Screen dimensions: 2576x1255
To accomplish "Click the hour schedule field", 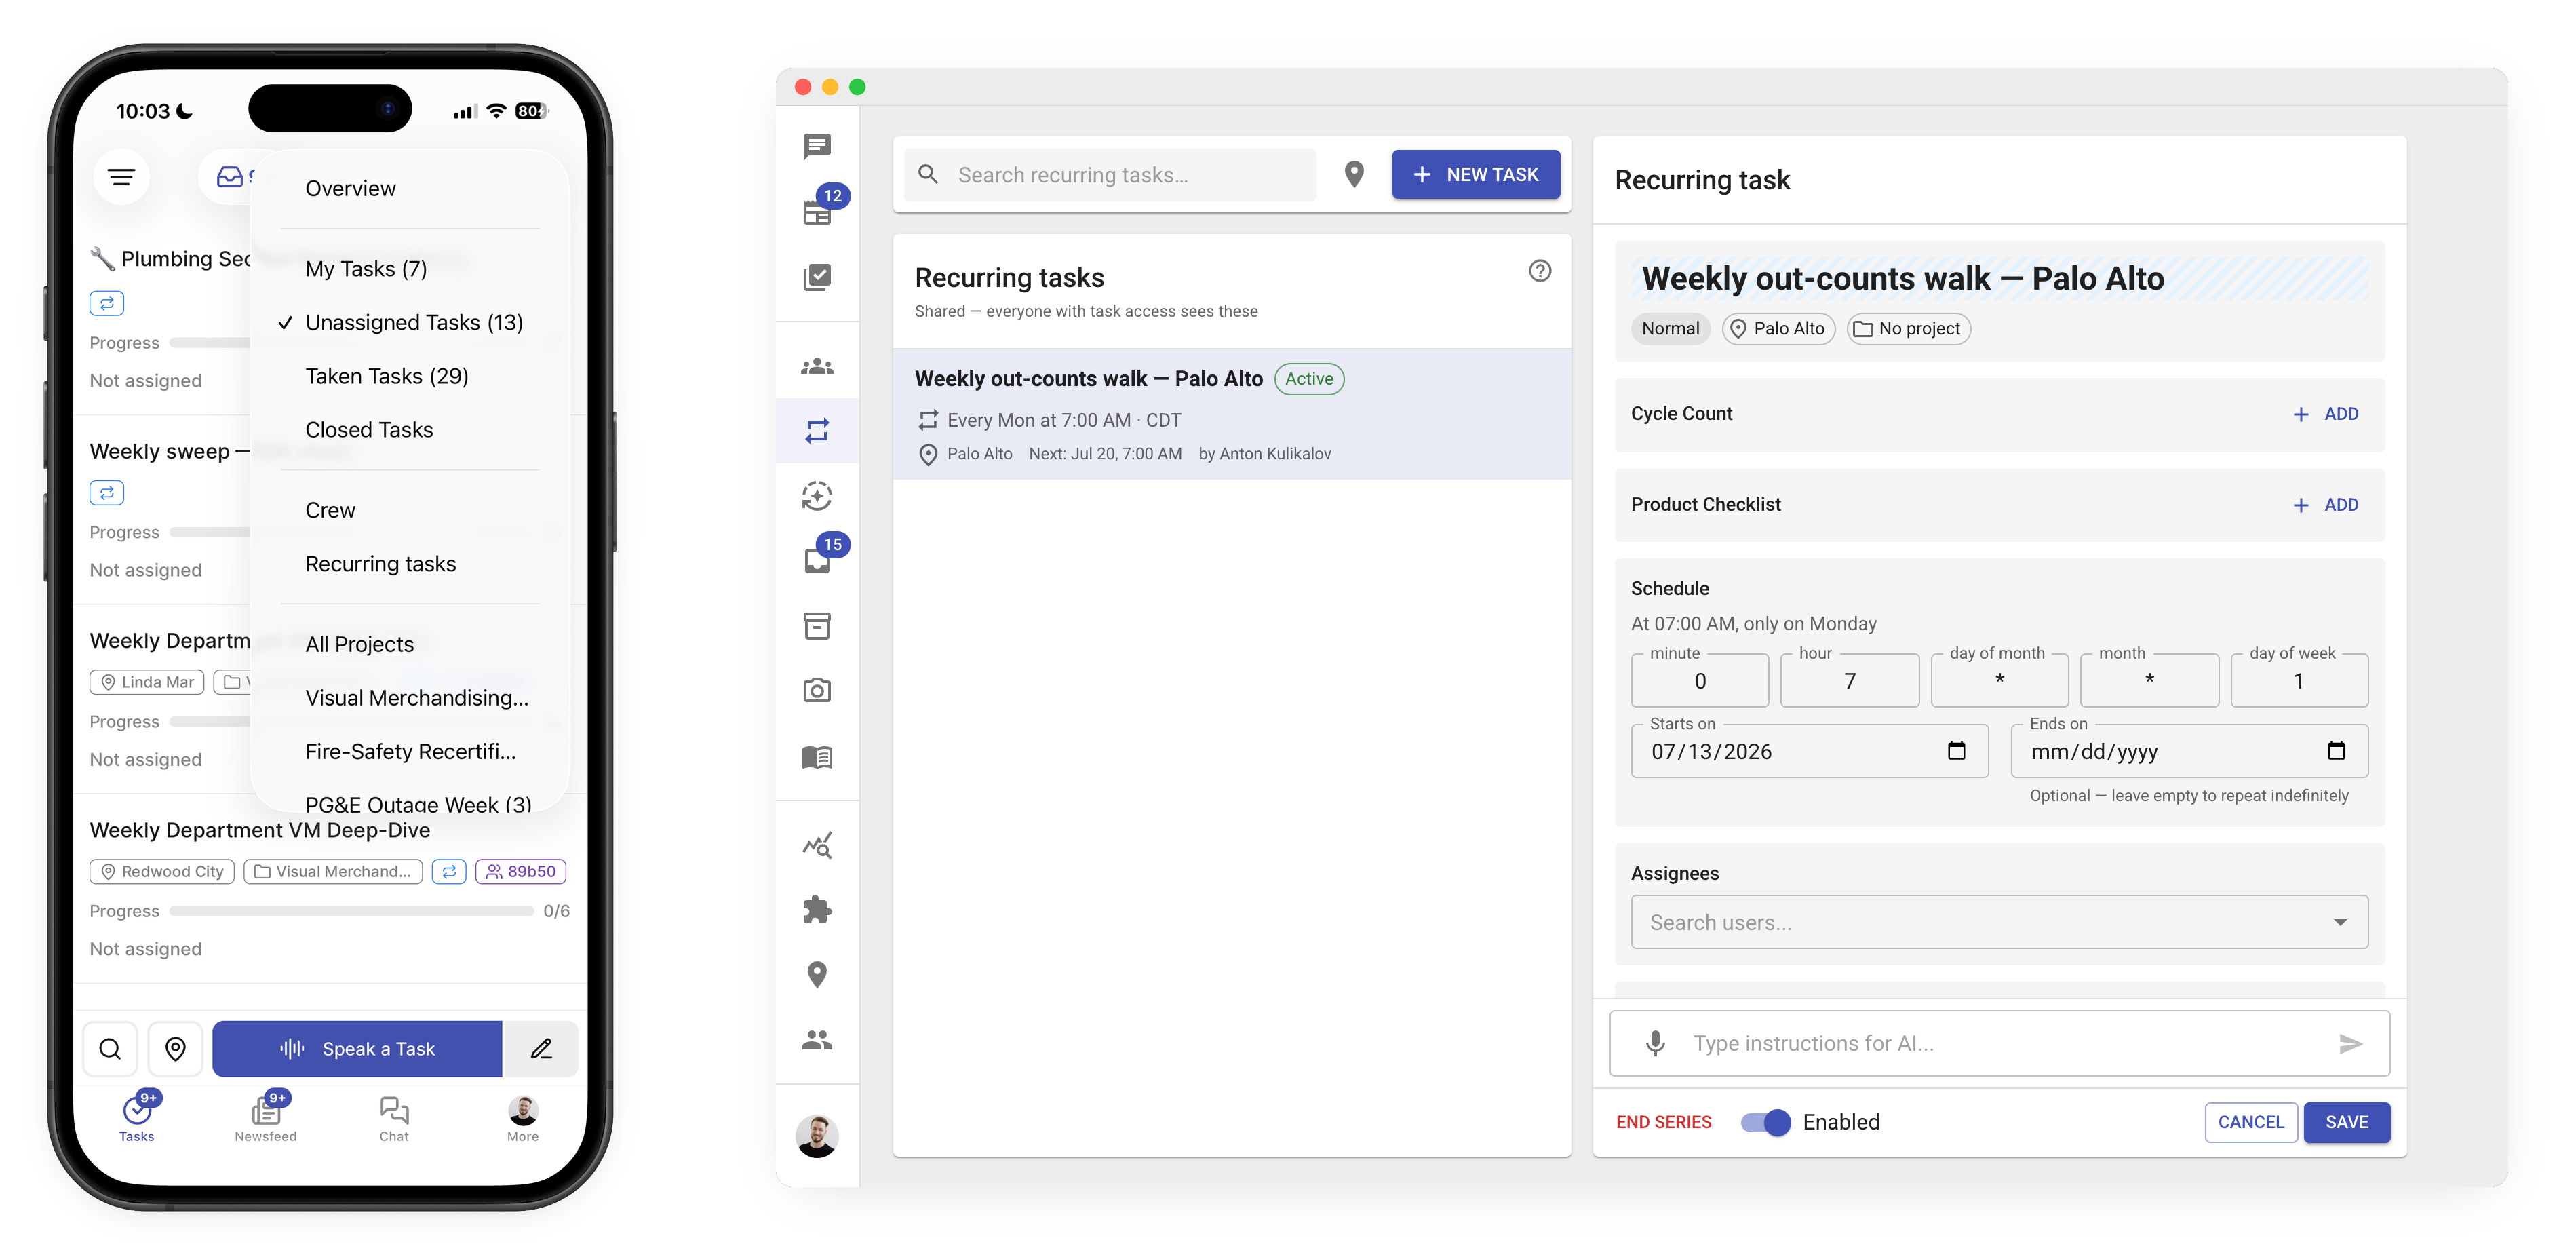I will [x=1850, y=681].
